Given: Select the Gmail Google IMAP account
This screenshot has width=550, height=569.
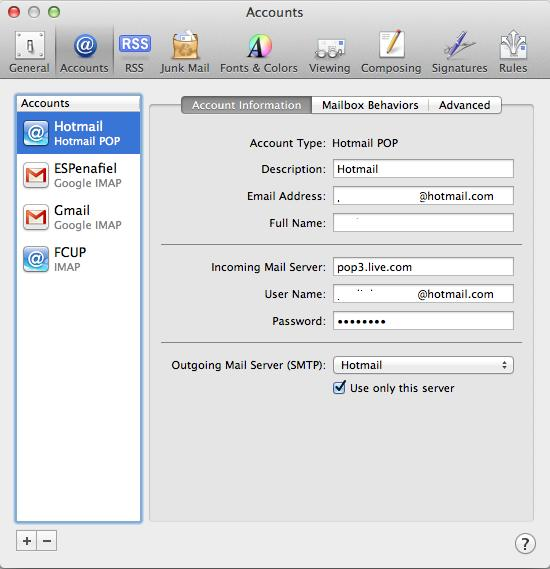Looking at the screenshot, I should point(78,217).
